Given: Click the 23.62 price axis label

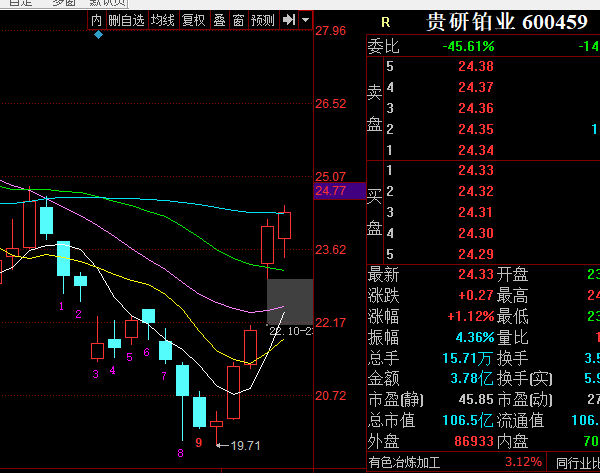Looking at the screenshot, I should 331,250.
